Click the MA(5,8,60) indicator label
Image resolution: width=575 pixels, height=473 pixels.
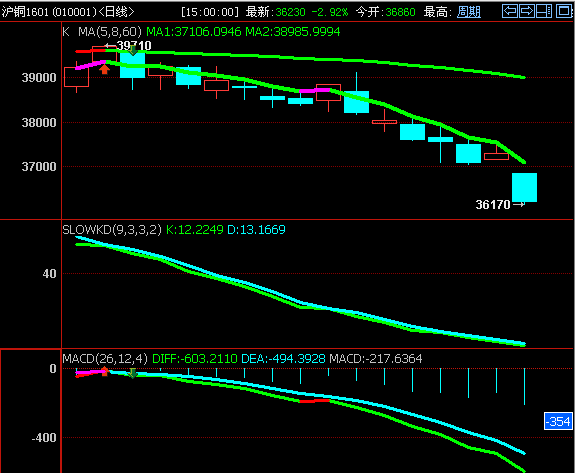(x=110, y=32)
